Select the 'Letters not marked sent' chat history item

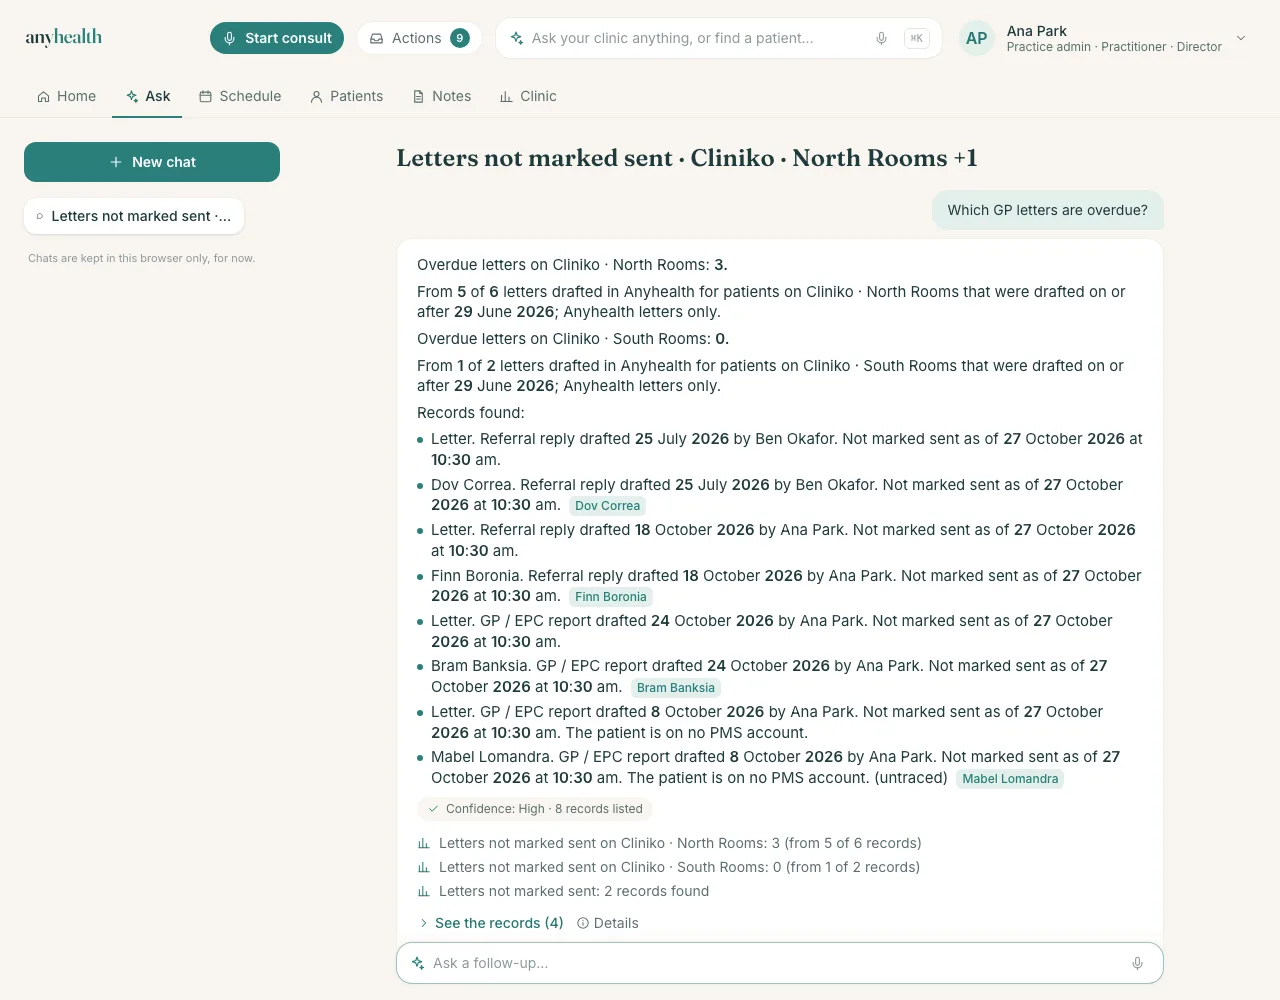pos(134,216)
